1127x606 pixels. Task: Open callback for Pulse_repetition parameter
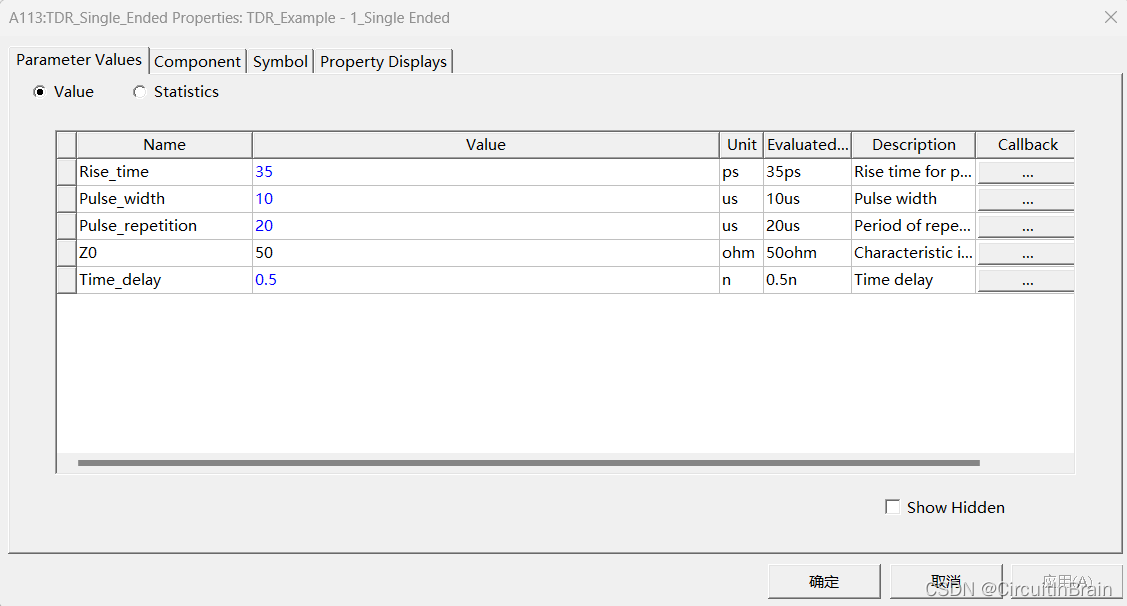[1026, 226]
